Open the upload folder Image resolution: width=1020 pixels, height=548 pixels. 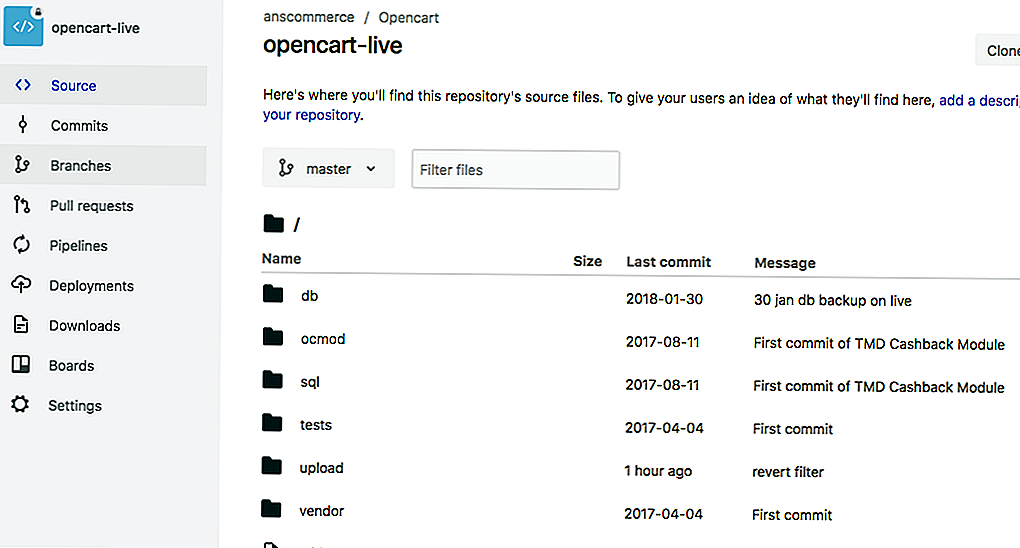point(321,468)
